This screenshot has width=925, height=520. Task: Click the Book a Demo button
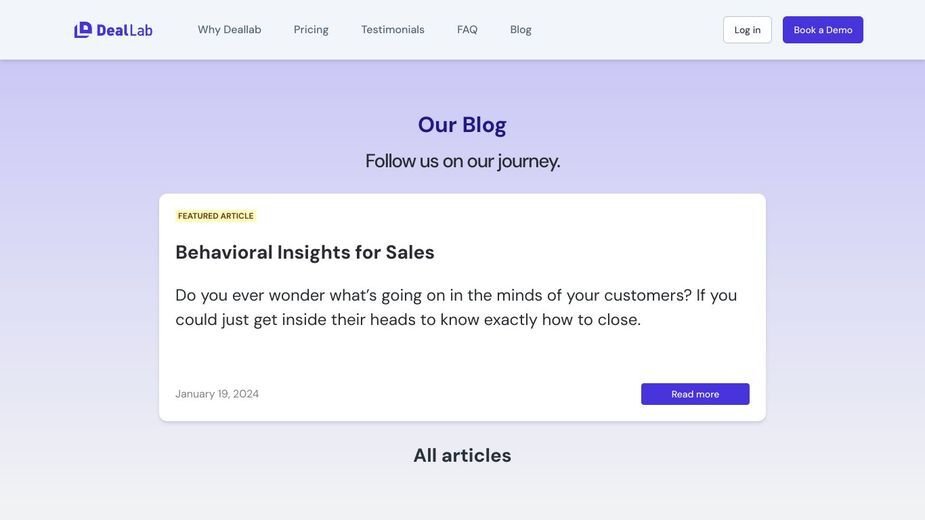click(x=823, y=30)
